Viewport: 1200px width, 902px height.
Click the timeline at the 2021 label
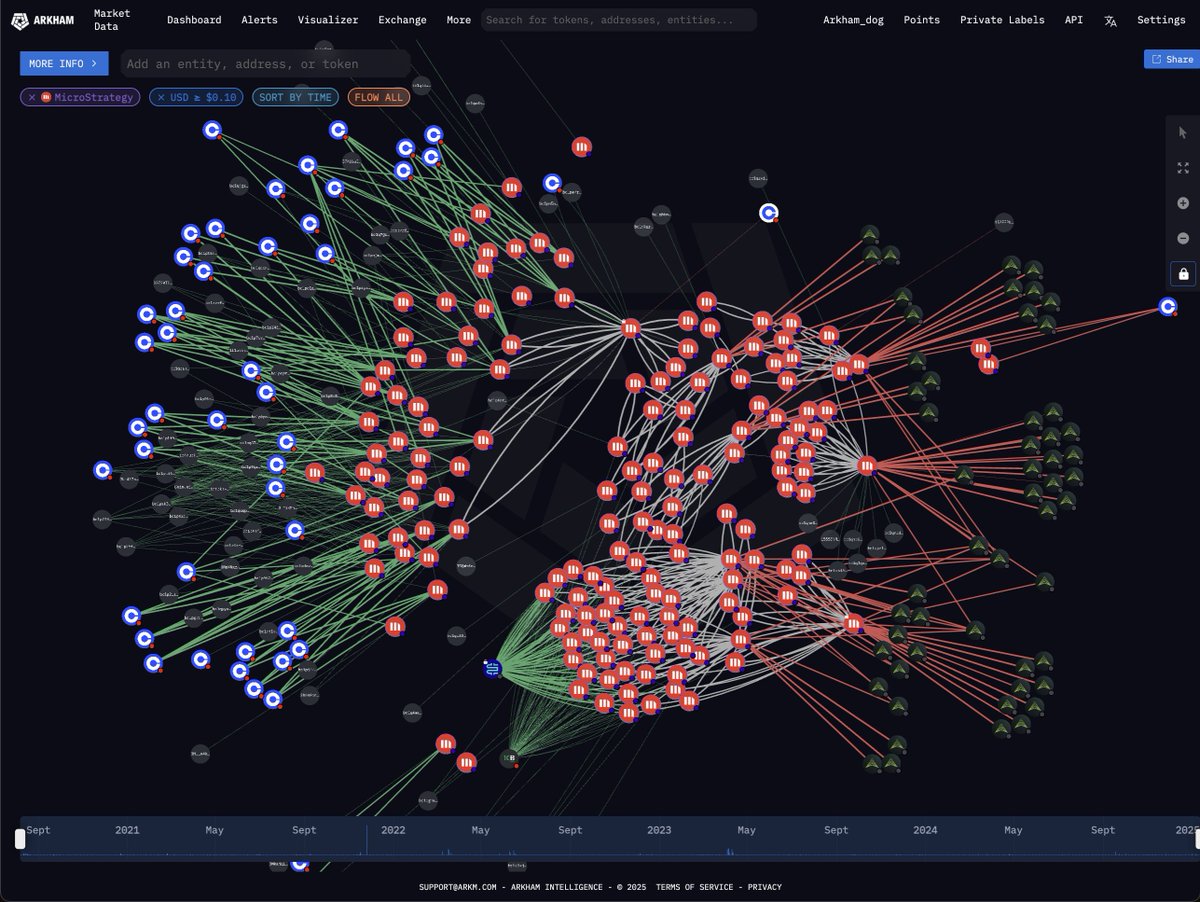click(127, 830)
